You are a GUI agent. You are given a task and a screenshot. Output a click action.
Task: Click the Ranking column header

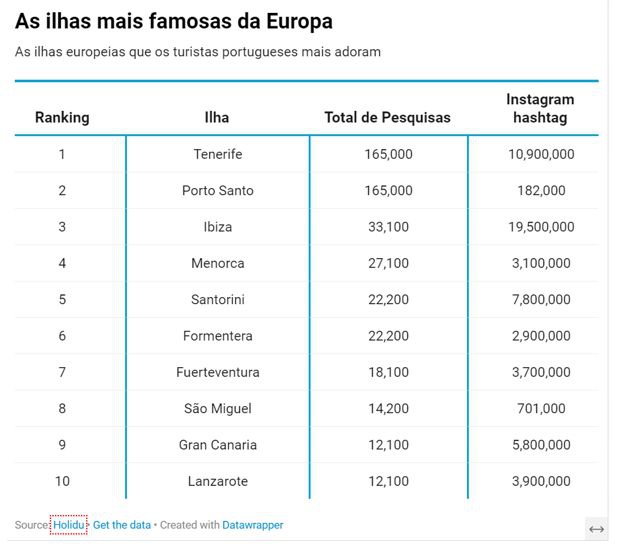pyautogui.click(x=62, y=117)
